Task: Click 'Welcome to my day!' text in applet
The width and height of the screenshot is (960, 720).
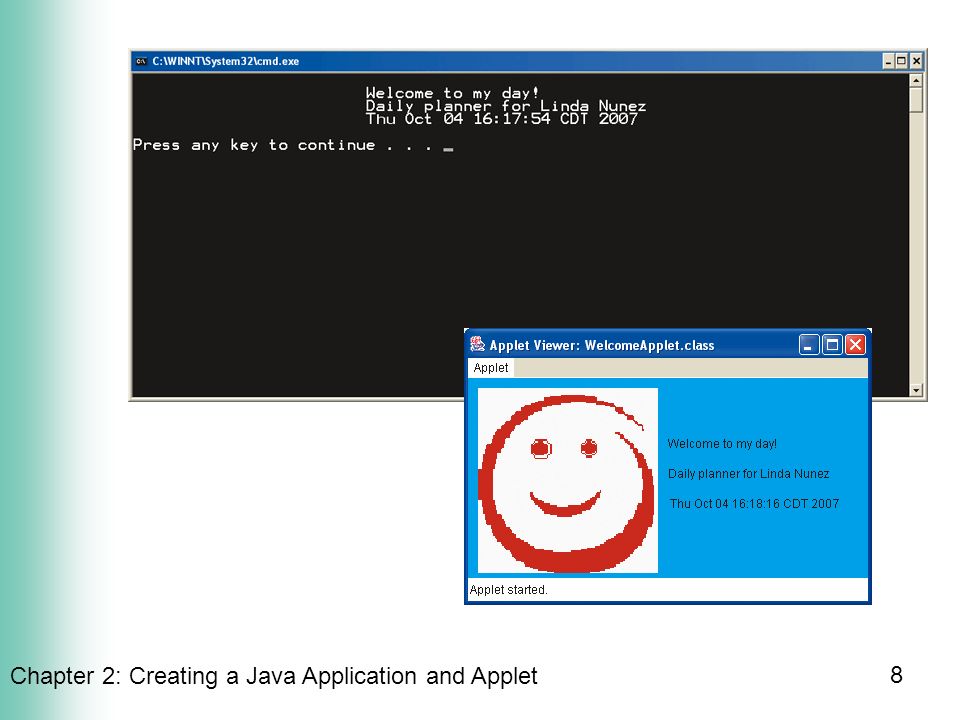Action: (722, 444)
